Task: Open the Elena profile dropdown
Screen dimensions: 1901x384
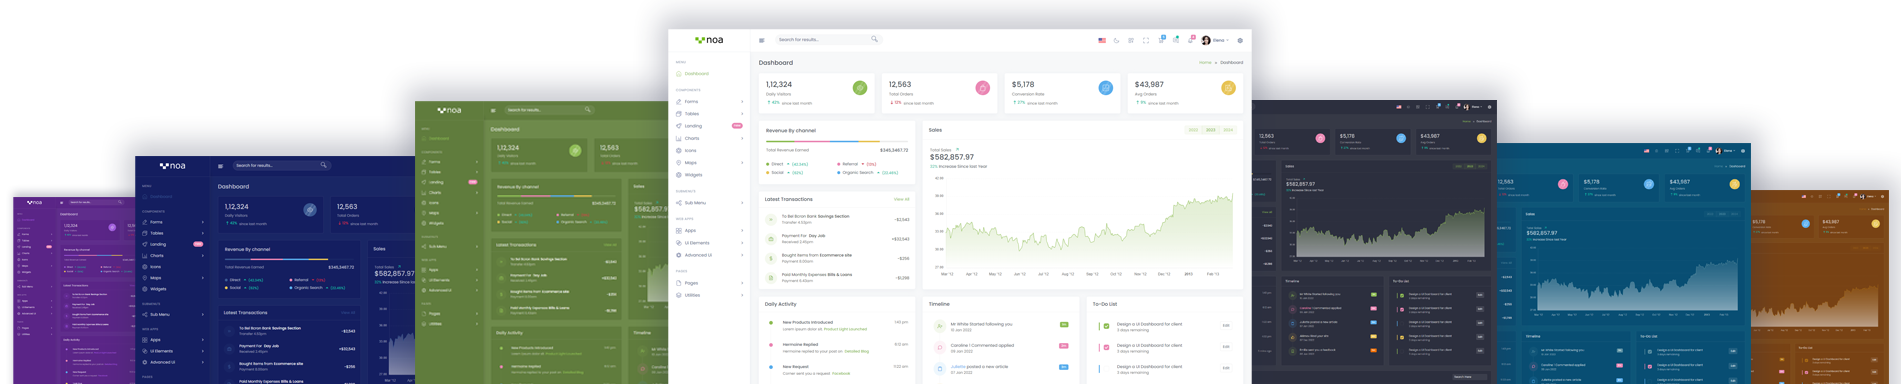Action: pos(1215,40)
